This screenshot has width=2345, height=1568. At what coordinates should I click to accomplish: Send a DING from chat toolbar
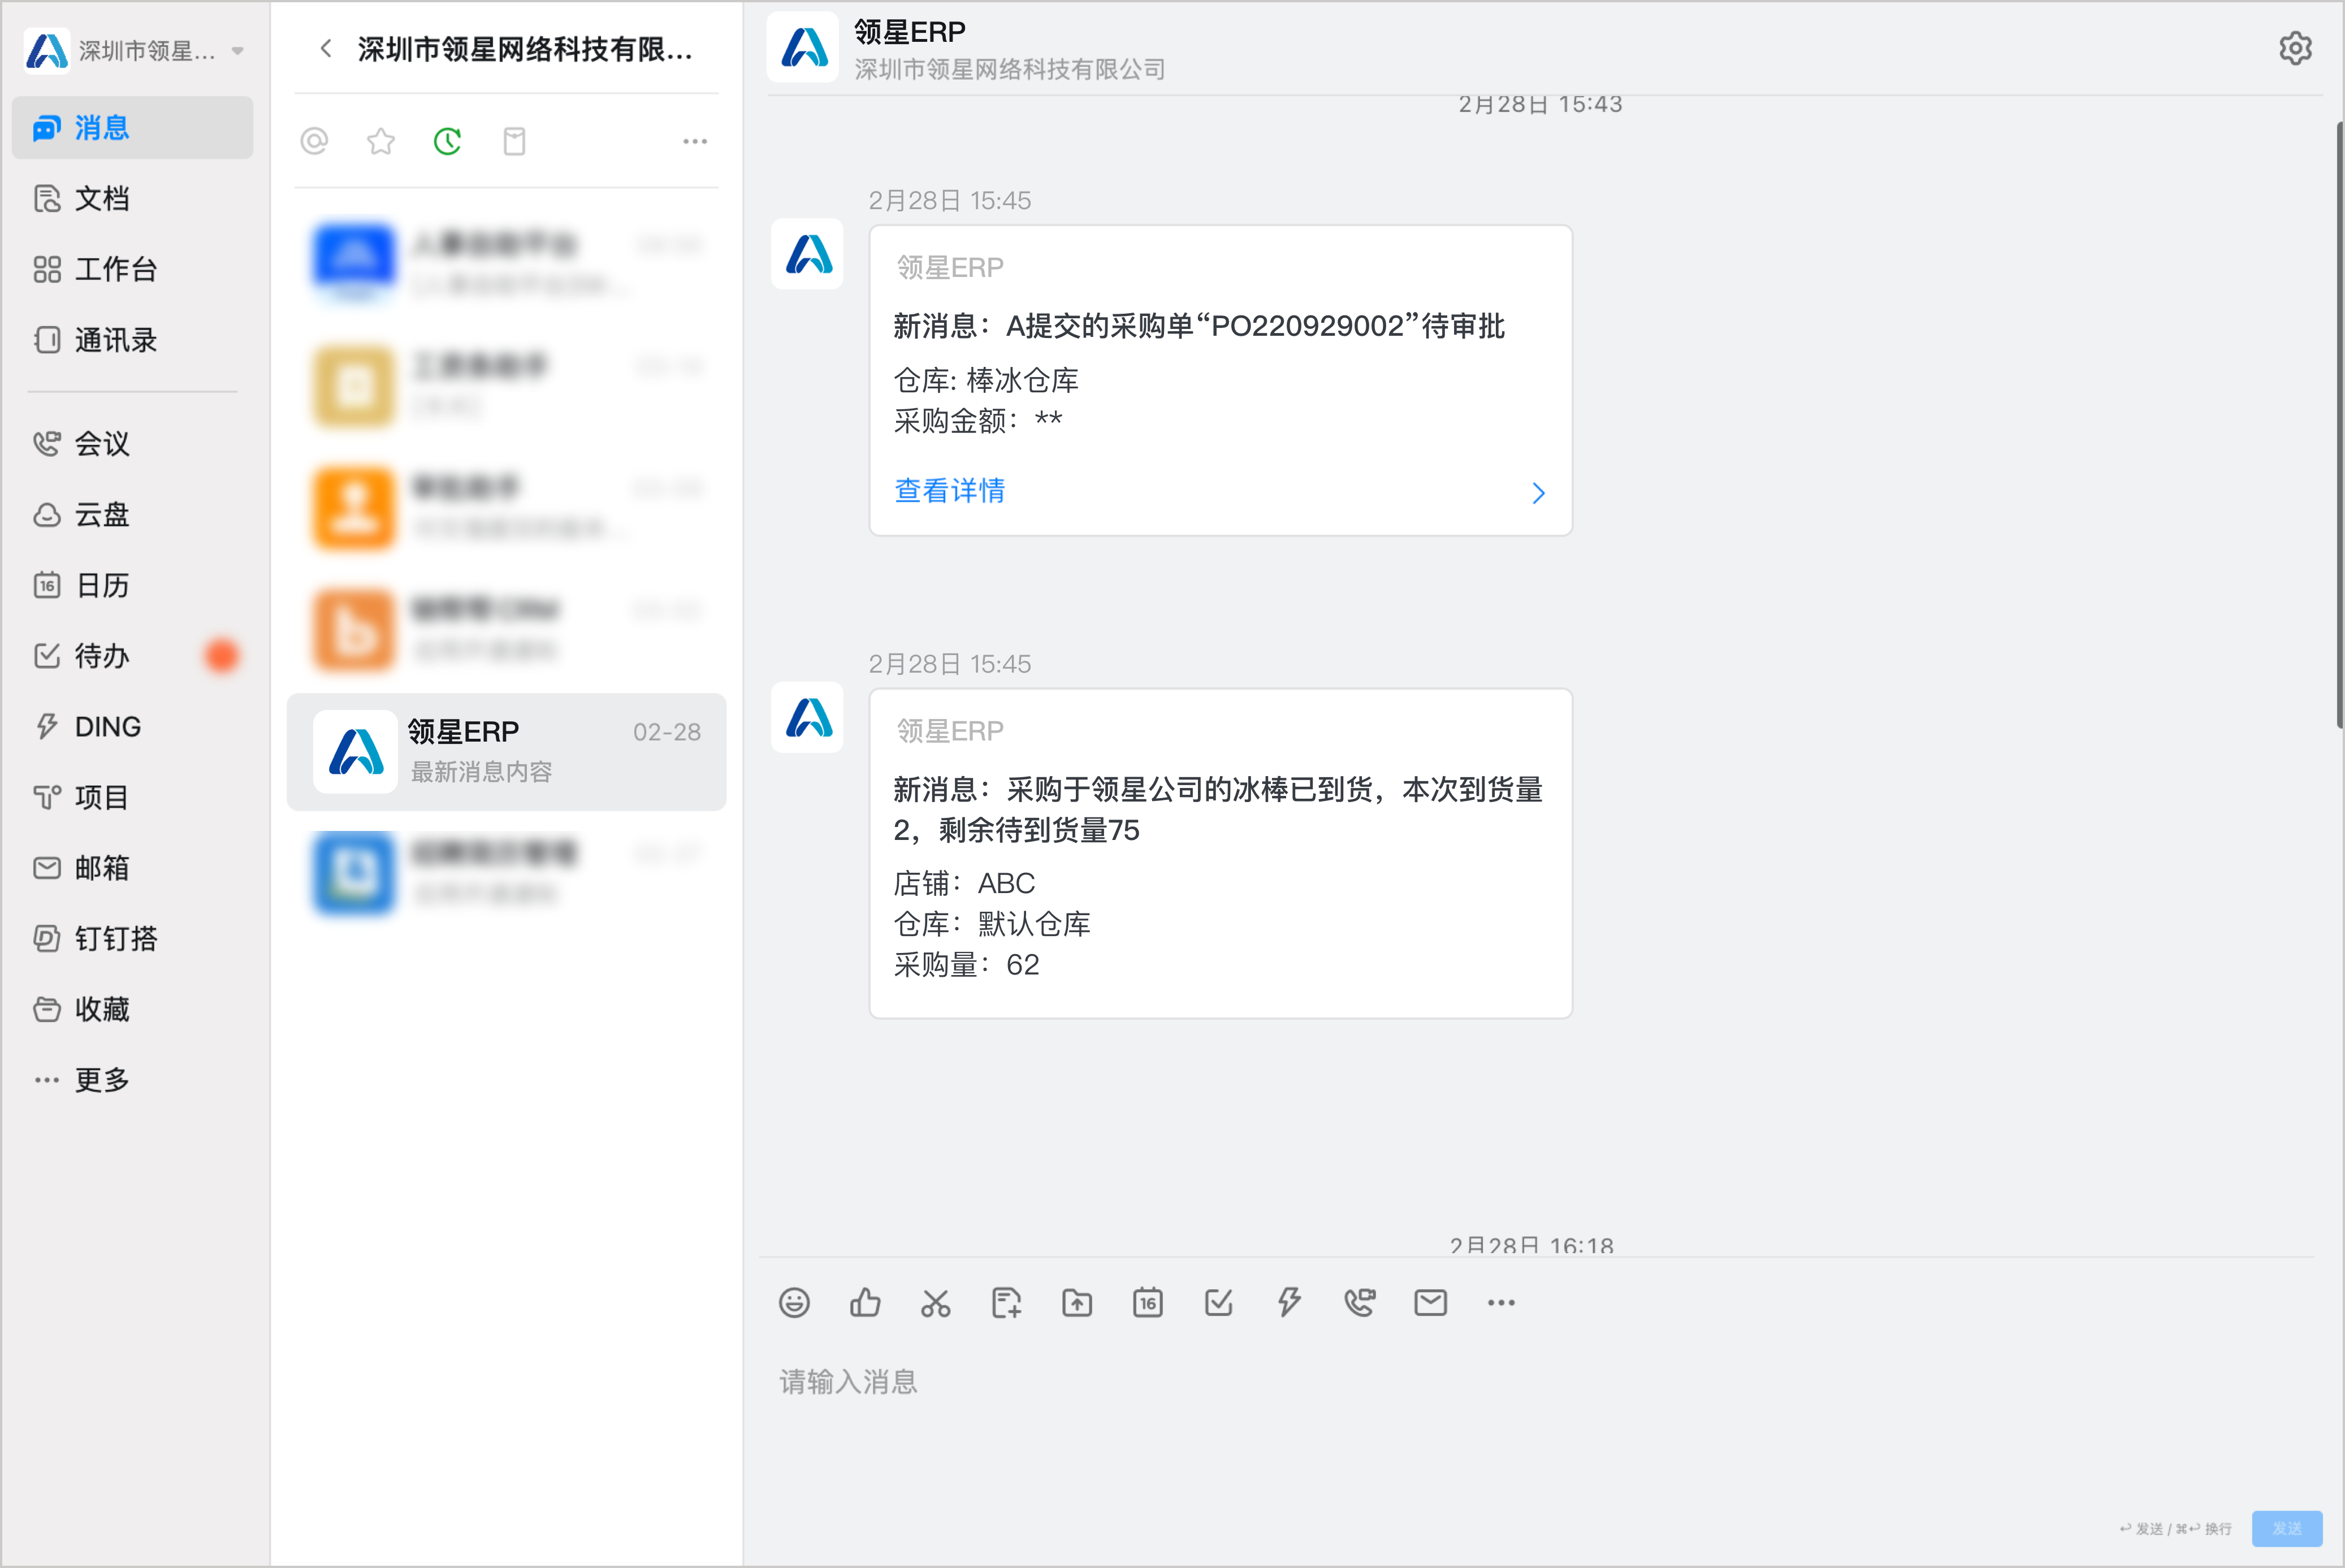[1289, 1303]
